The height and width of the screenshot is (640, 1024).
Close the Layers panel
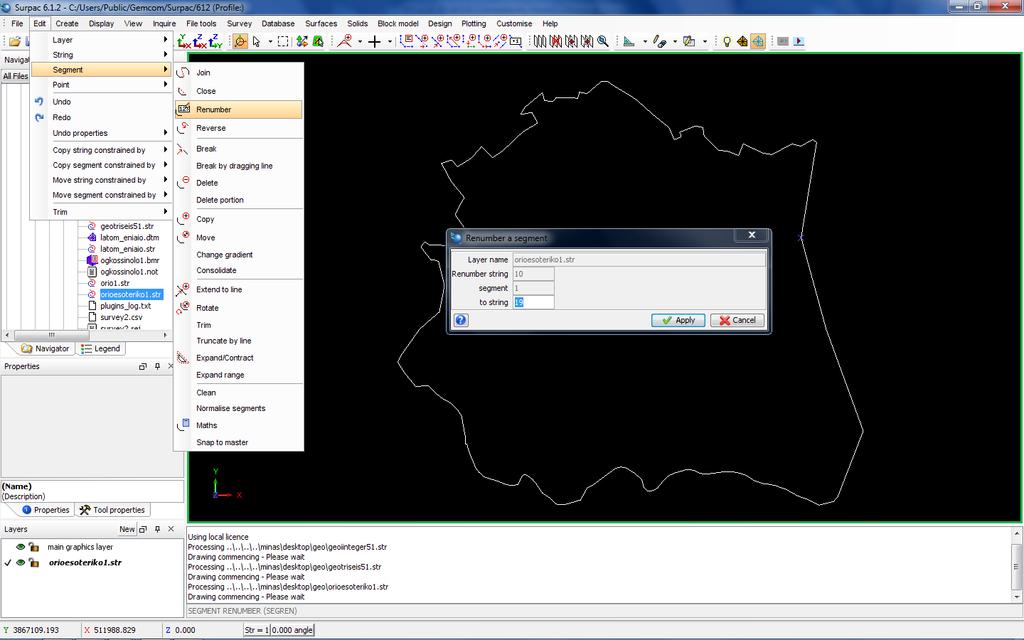click(171, 529)
